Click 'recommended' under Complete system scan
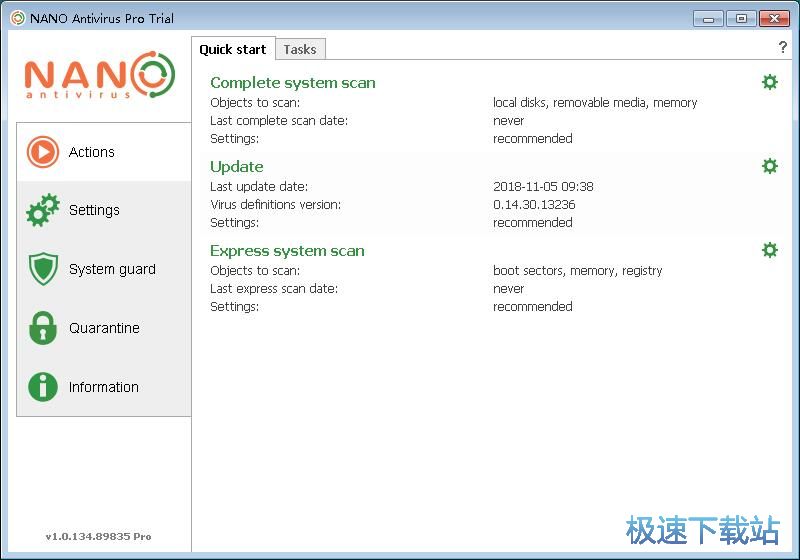Screen dimensions: 800x560 tap(532, 139)
